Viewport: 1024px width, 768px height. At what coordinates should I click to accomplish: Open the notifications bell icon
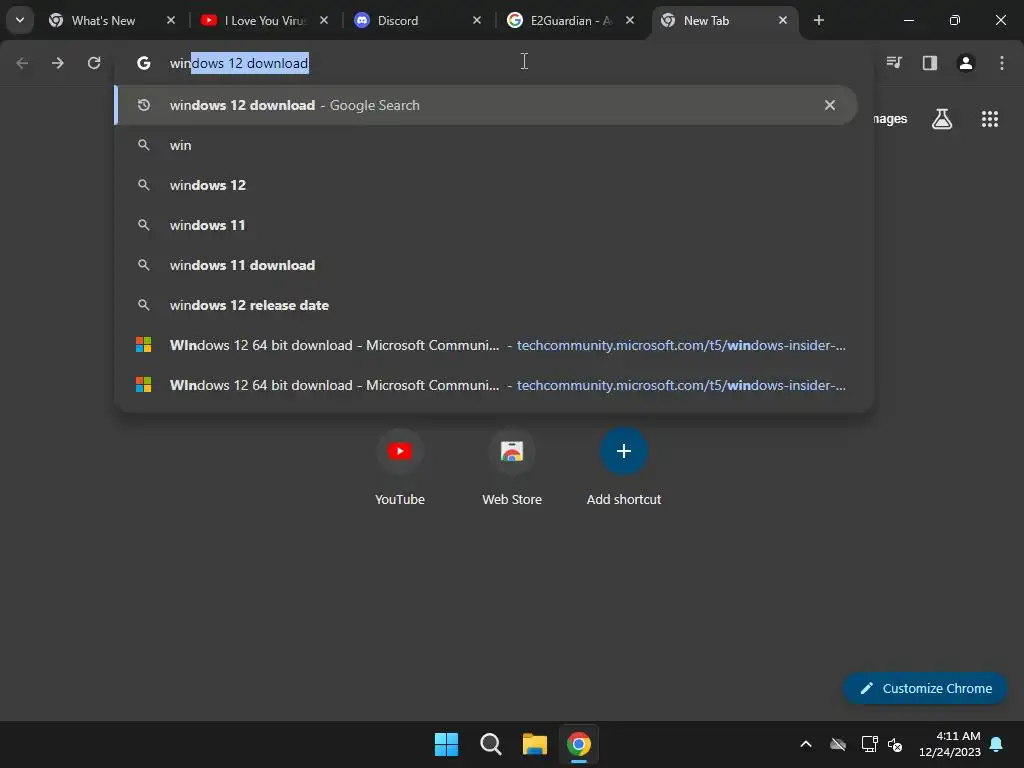pyautogui.click(x=997, y=744)
